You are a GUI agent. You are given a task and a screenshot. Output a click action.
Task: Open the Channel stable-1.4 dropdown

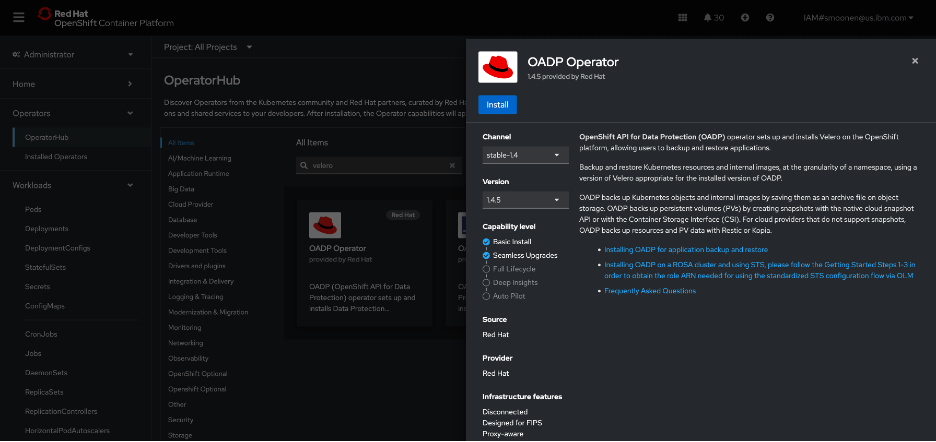(525, 155)
